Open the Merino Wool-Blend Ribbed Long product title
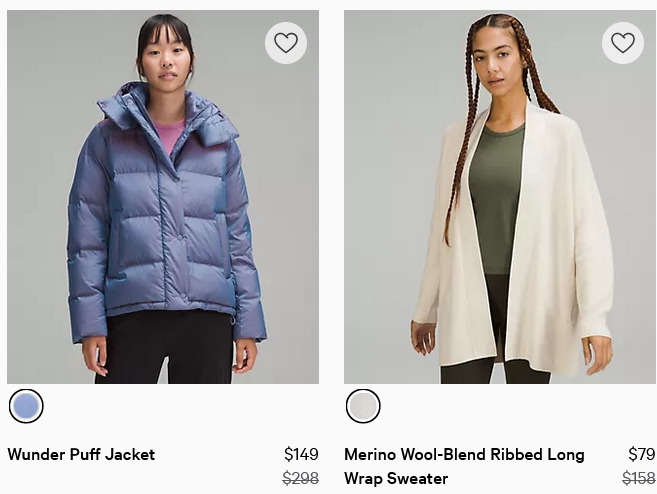This screenshot has width=657, height=494. pos(464,466)
